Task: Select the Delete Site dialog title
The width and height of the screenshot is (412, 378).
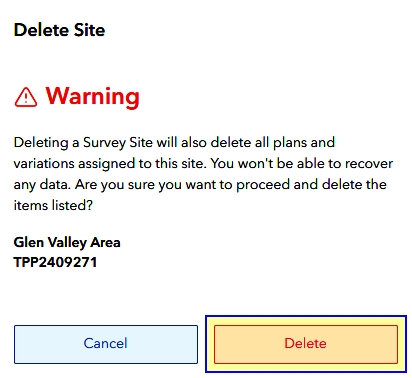Action: point(59,30)
